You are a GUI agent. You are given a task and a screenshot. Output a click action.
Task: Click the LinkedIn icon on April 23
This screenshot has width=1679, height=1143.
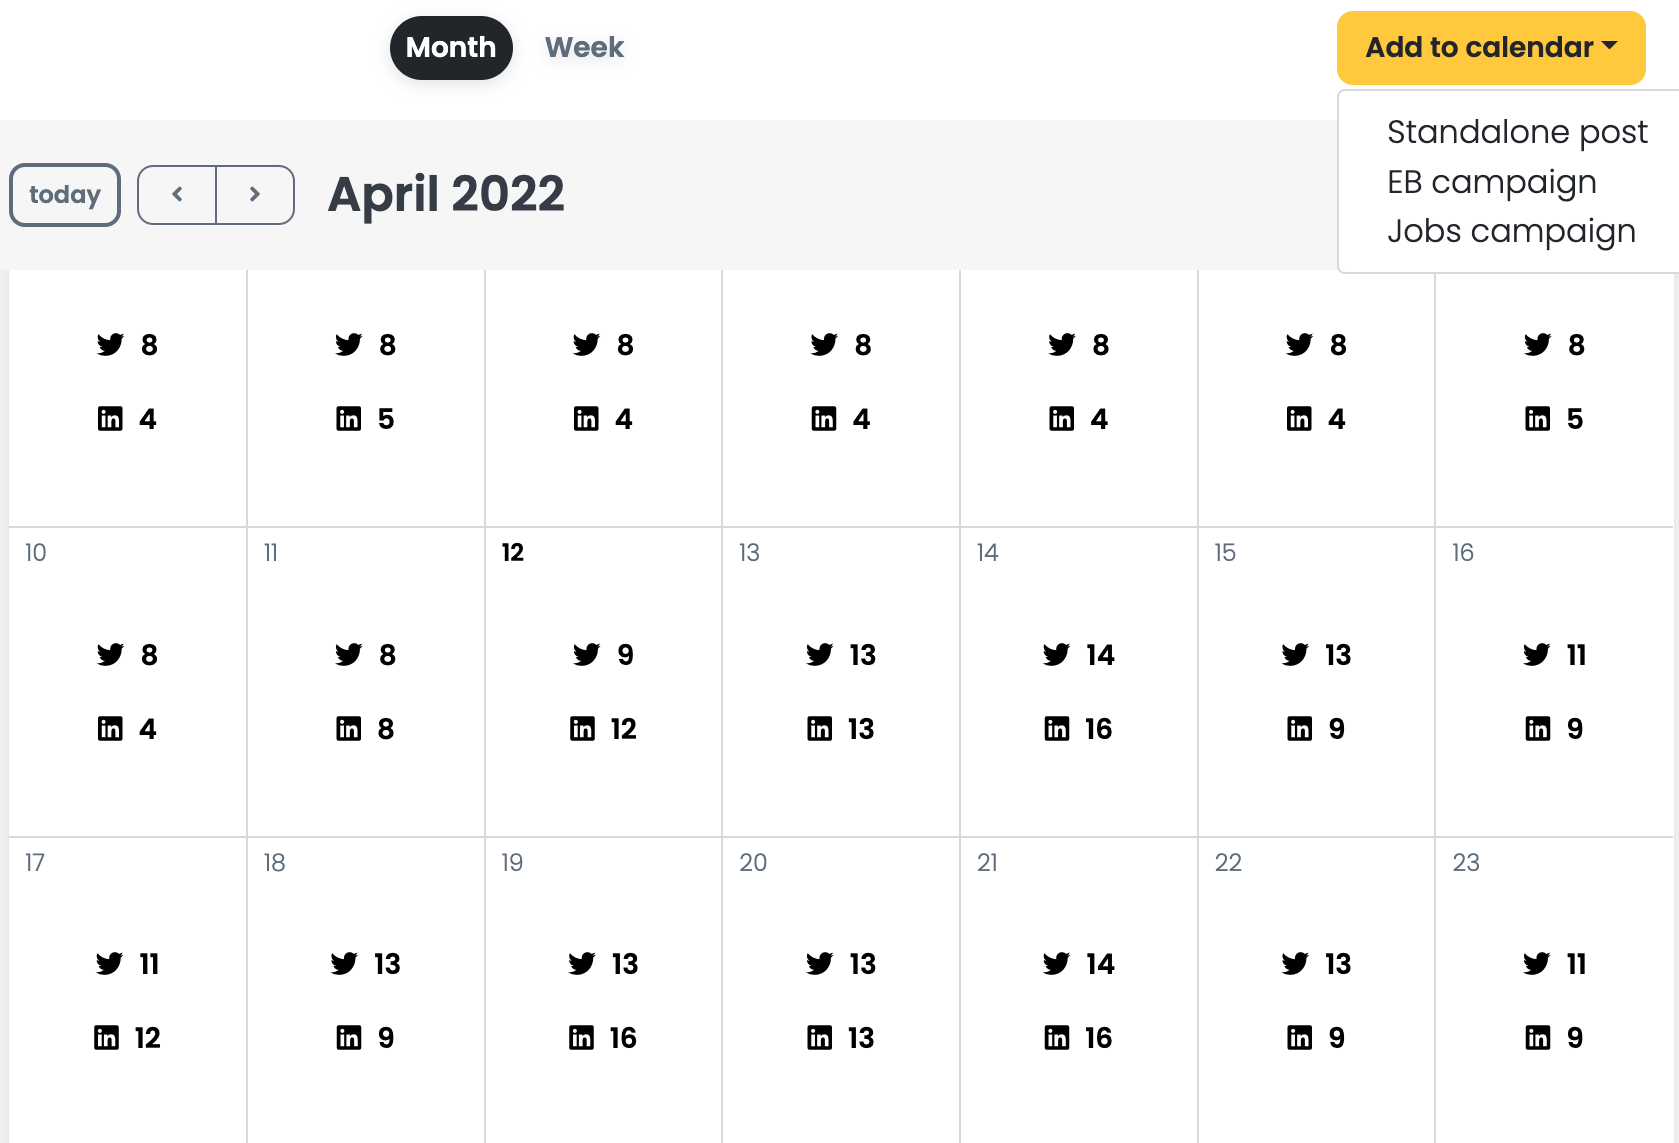pos(1538,1038)
